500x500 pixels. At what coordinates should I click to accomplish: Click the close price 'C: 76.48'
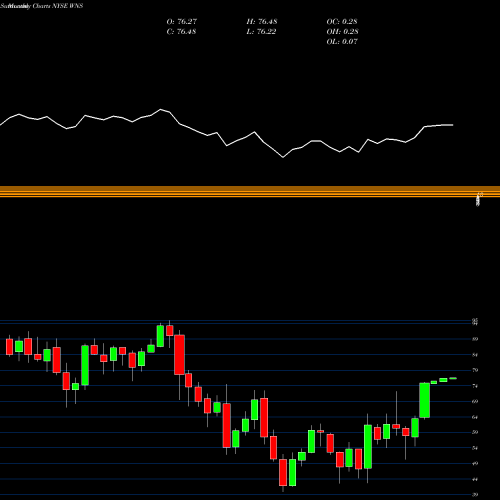181,31
